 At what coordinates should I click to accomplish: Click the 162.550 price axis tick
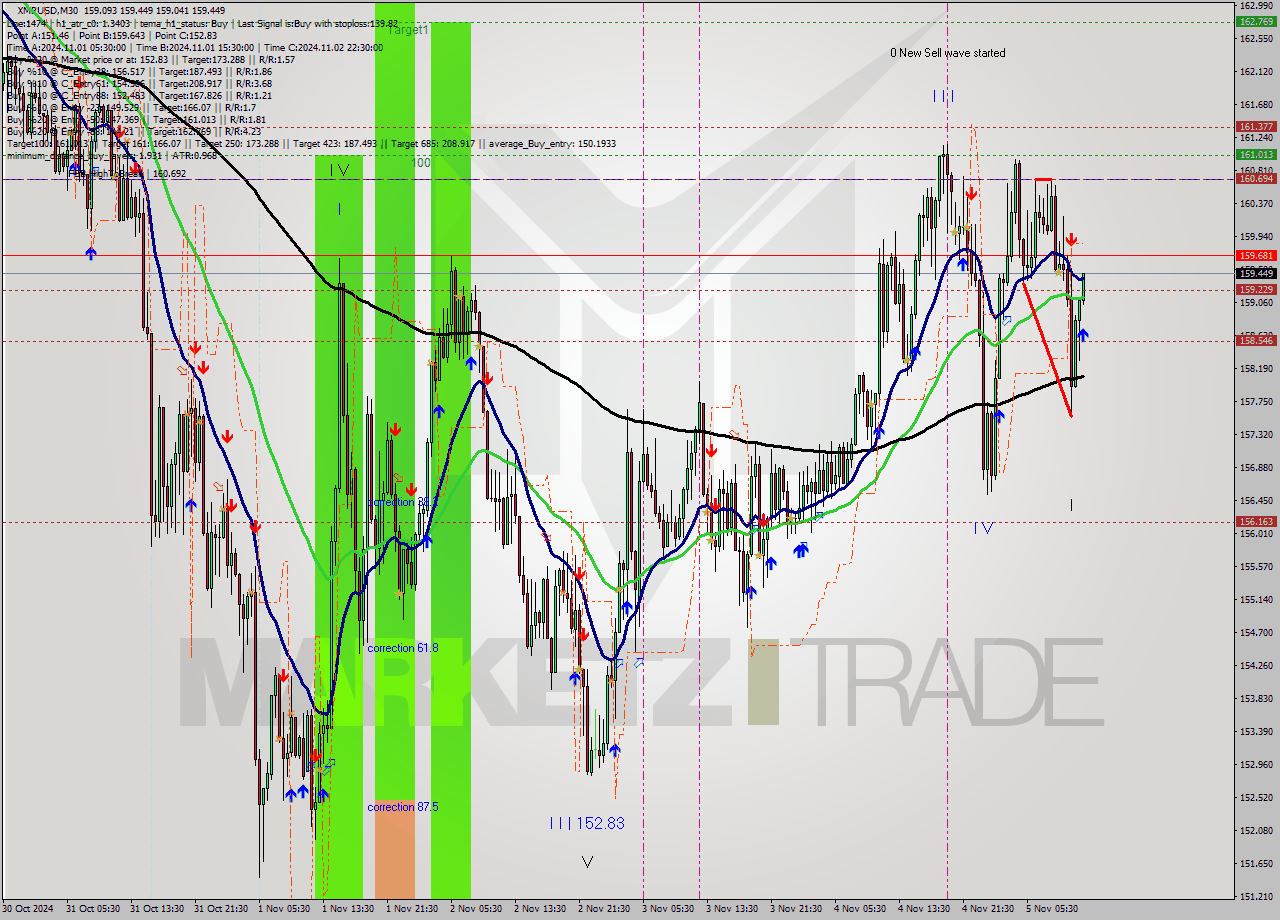[1255, 39]
